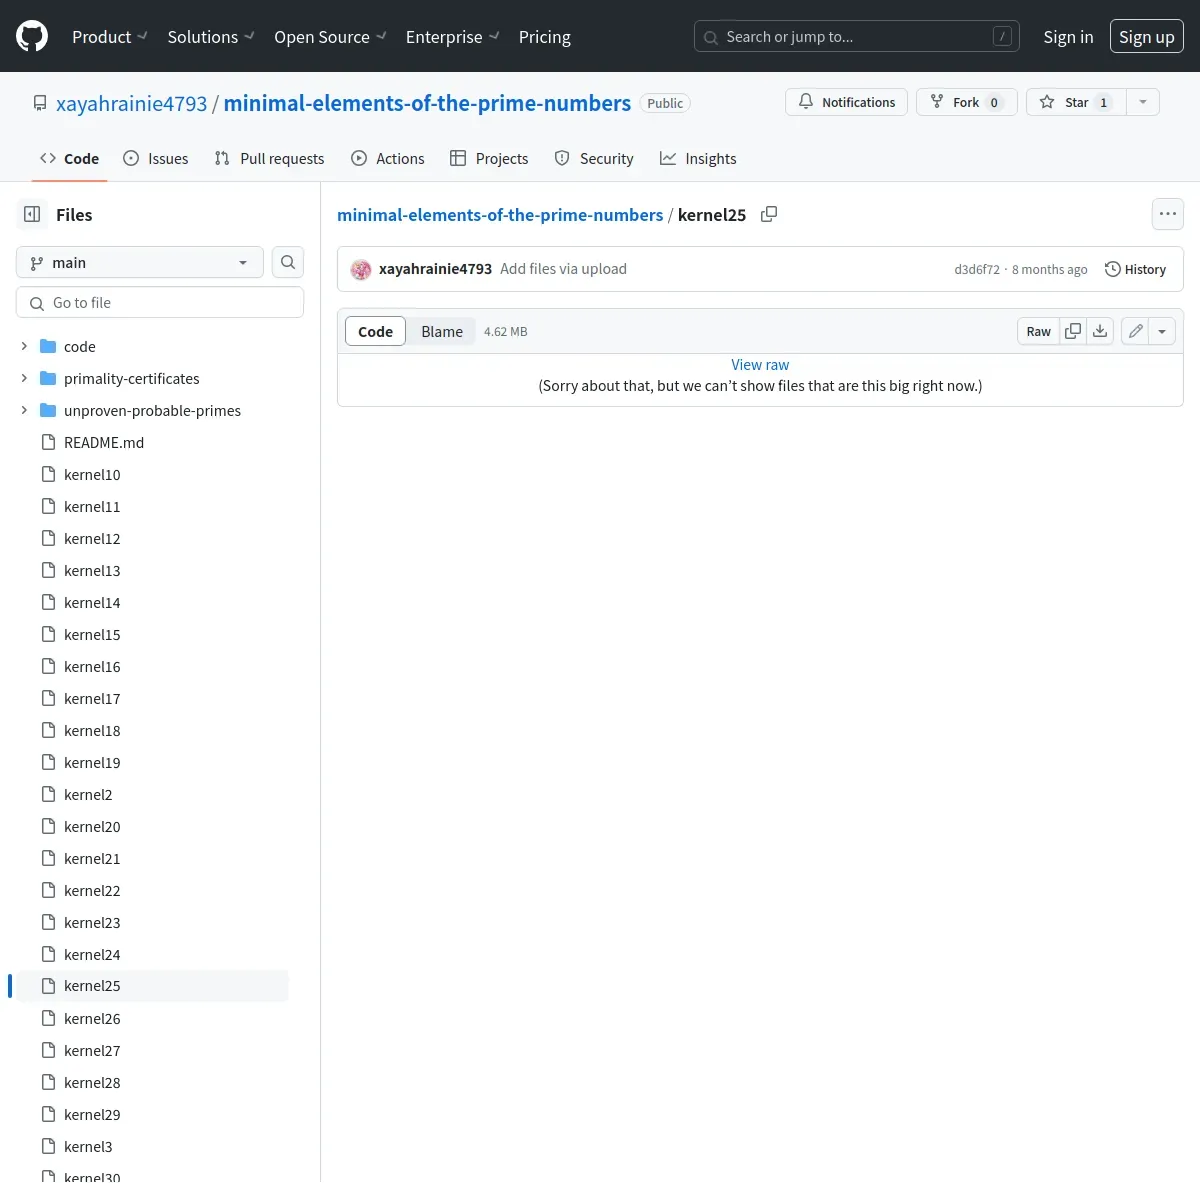Switch to Blame view

[x=442, y=331]
